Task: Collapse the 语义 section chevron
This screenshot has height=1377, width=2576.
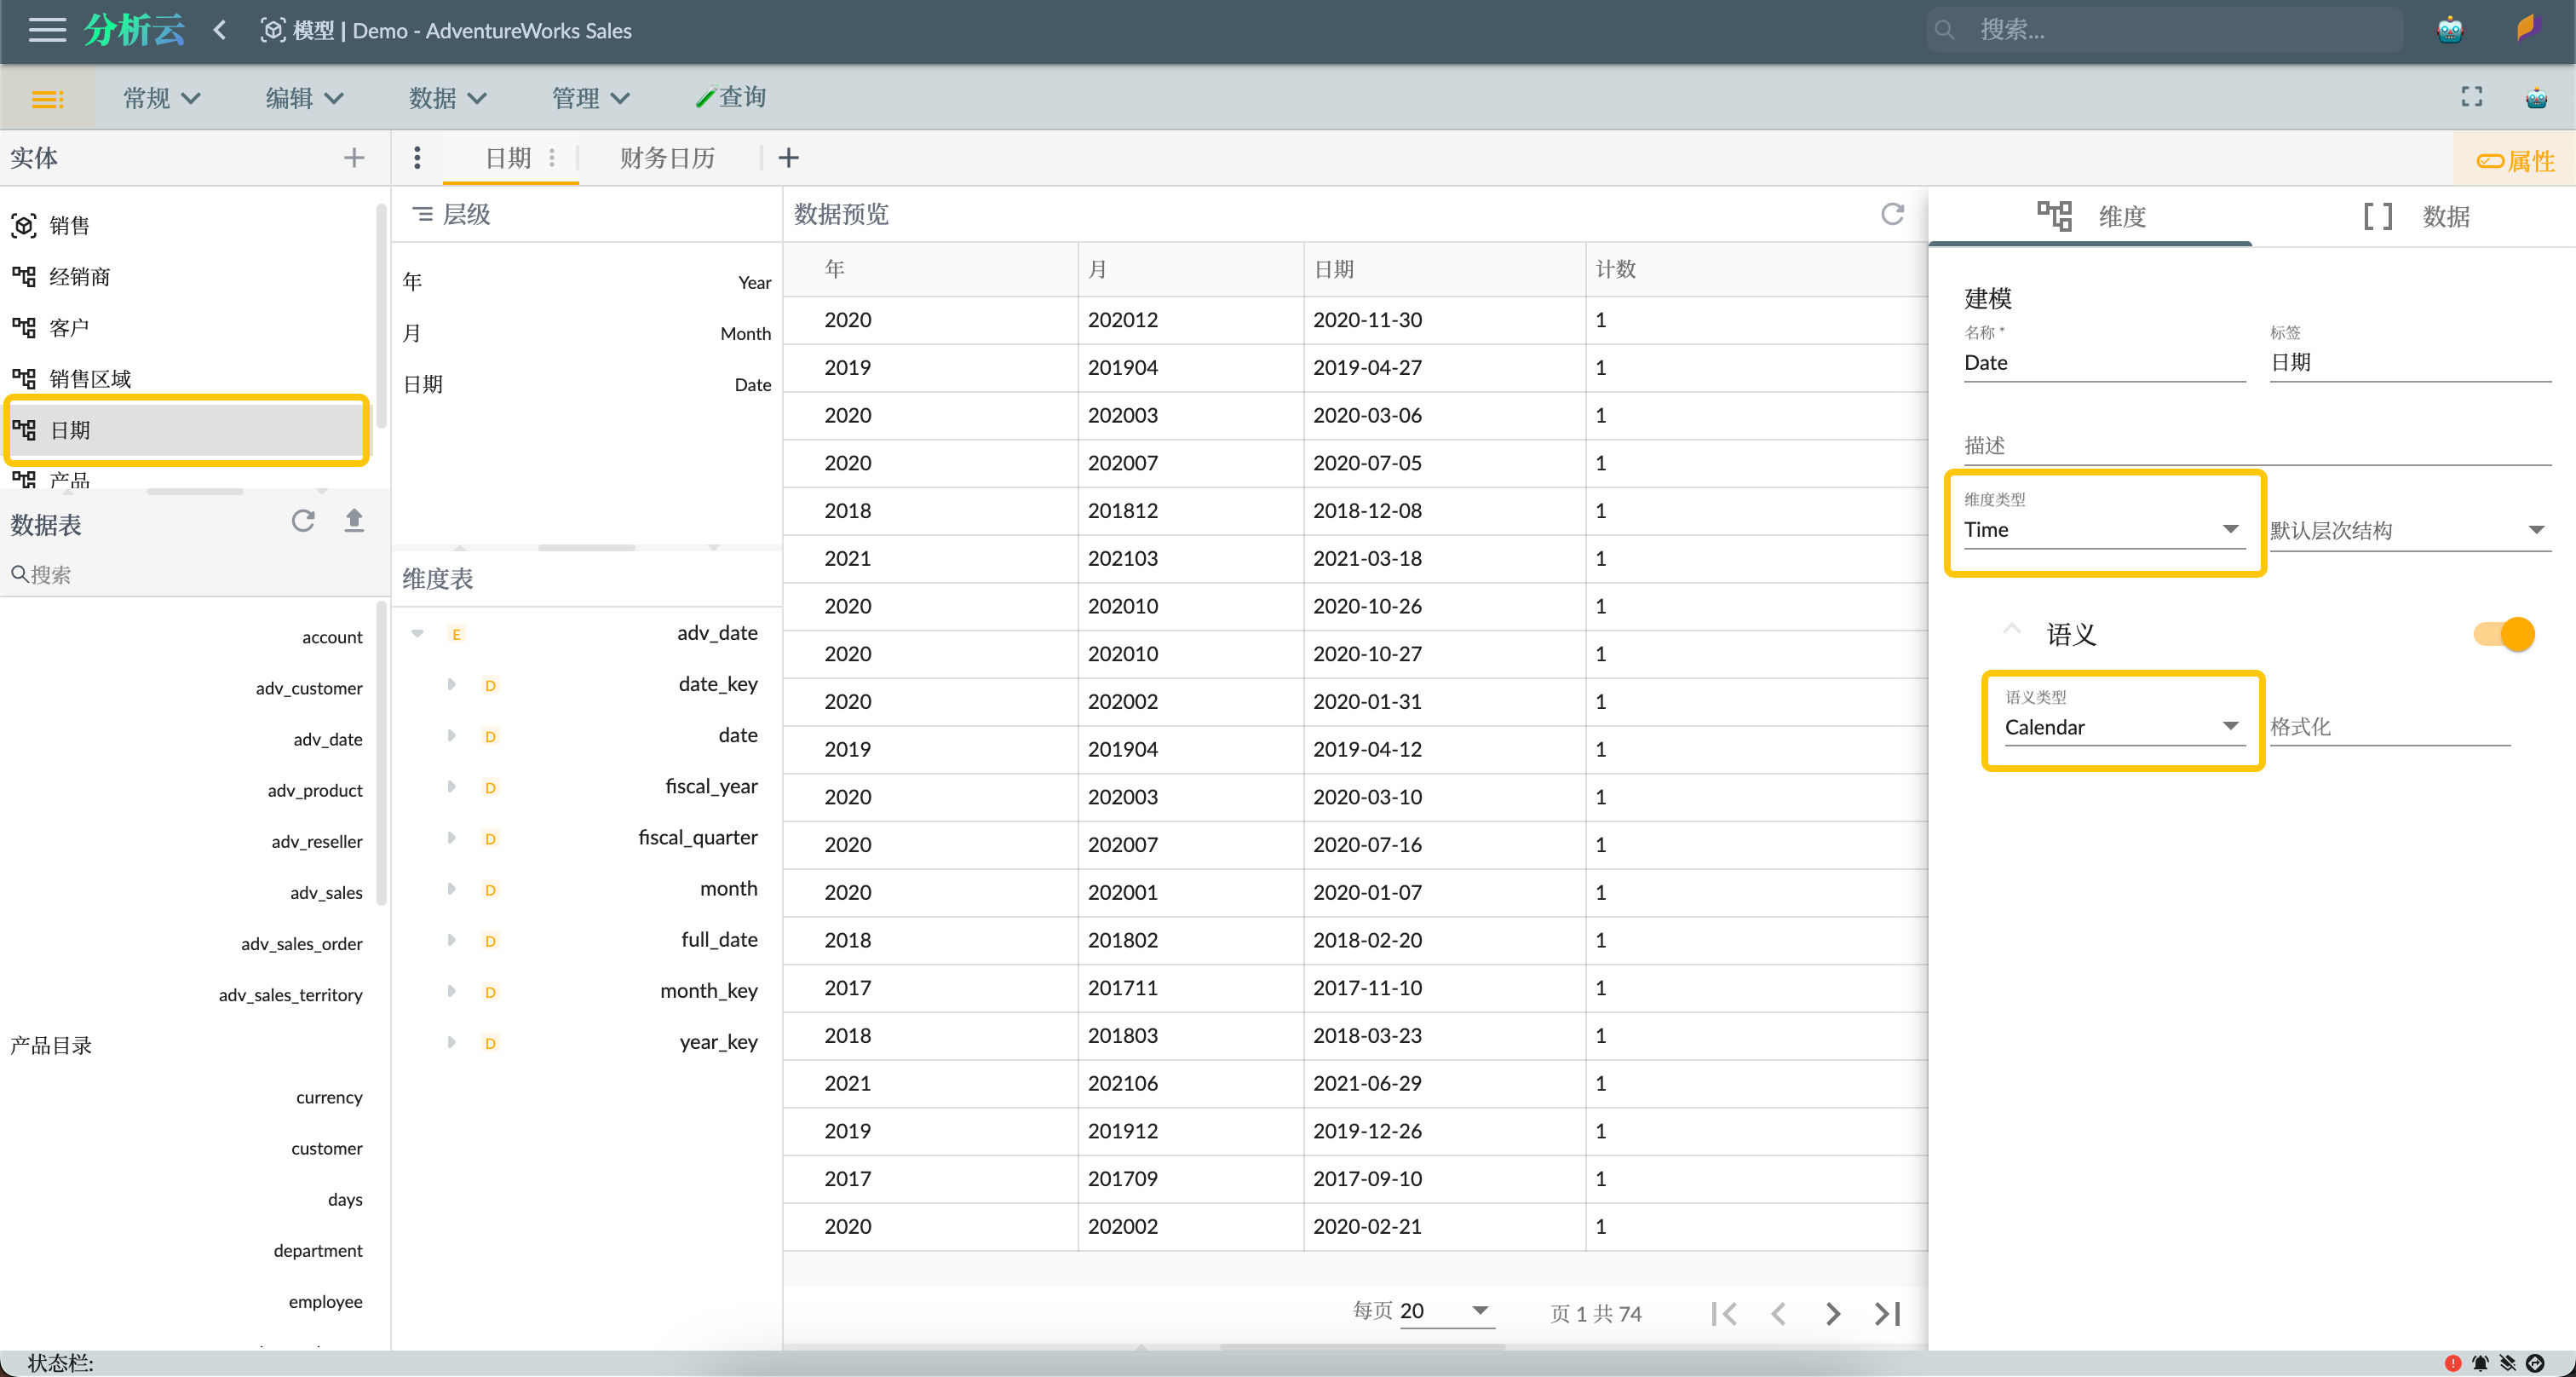Action: point(2012,630)
